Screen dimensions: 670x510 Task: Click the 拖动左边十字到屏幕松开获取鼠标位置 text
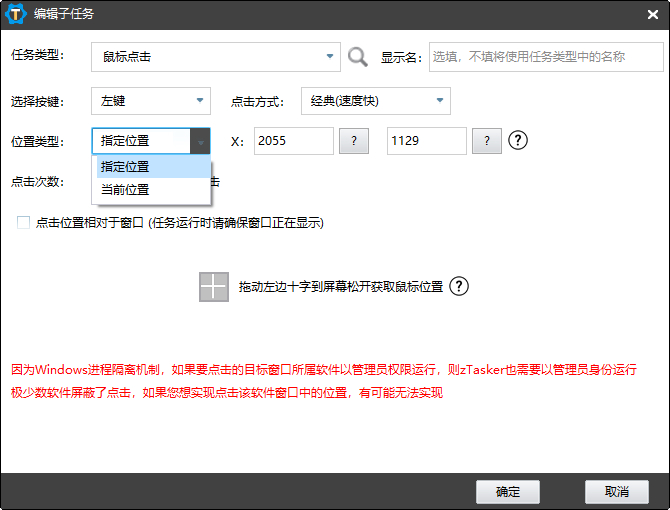click(x=341, y=287)
